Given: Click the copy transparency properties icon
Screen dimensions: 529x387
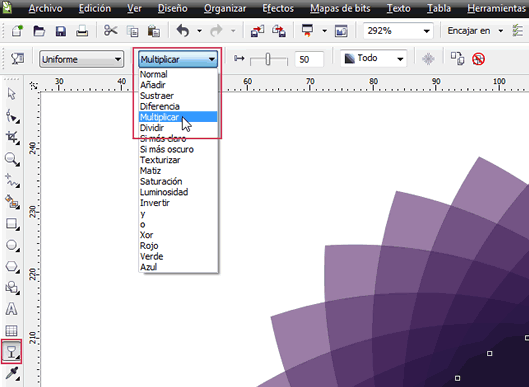Looking at the screenshot, I should [457, 58].
